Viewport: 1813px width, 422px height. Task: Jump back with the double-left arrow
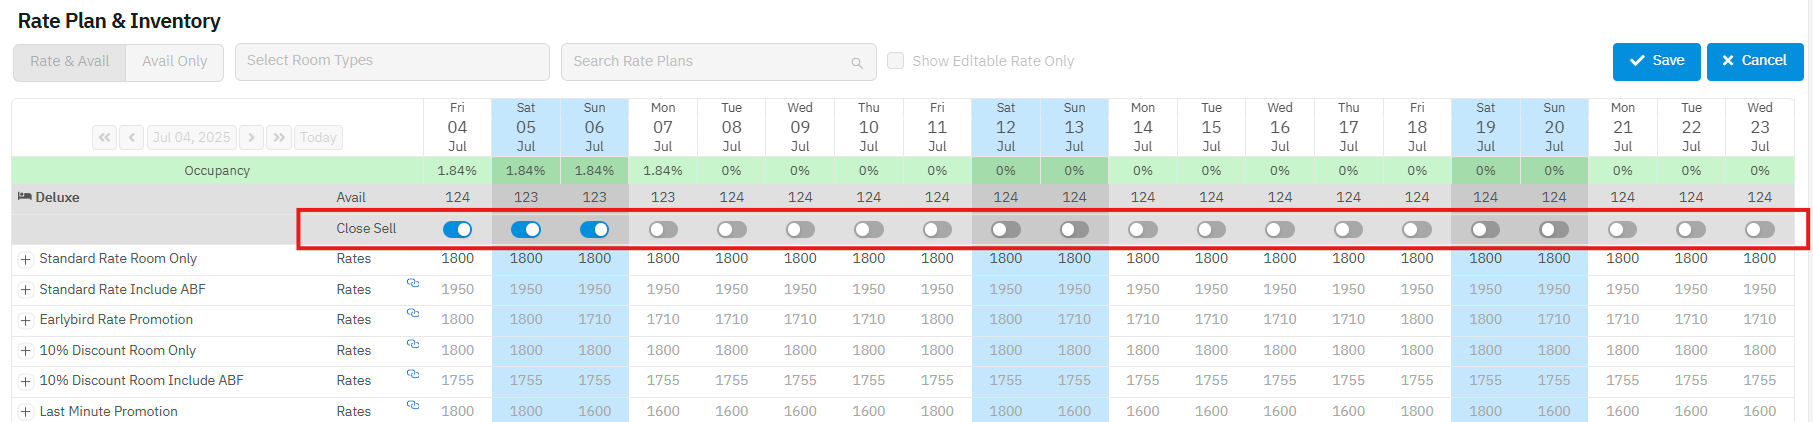point(104,138)
